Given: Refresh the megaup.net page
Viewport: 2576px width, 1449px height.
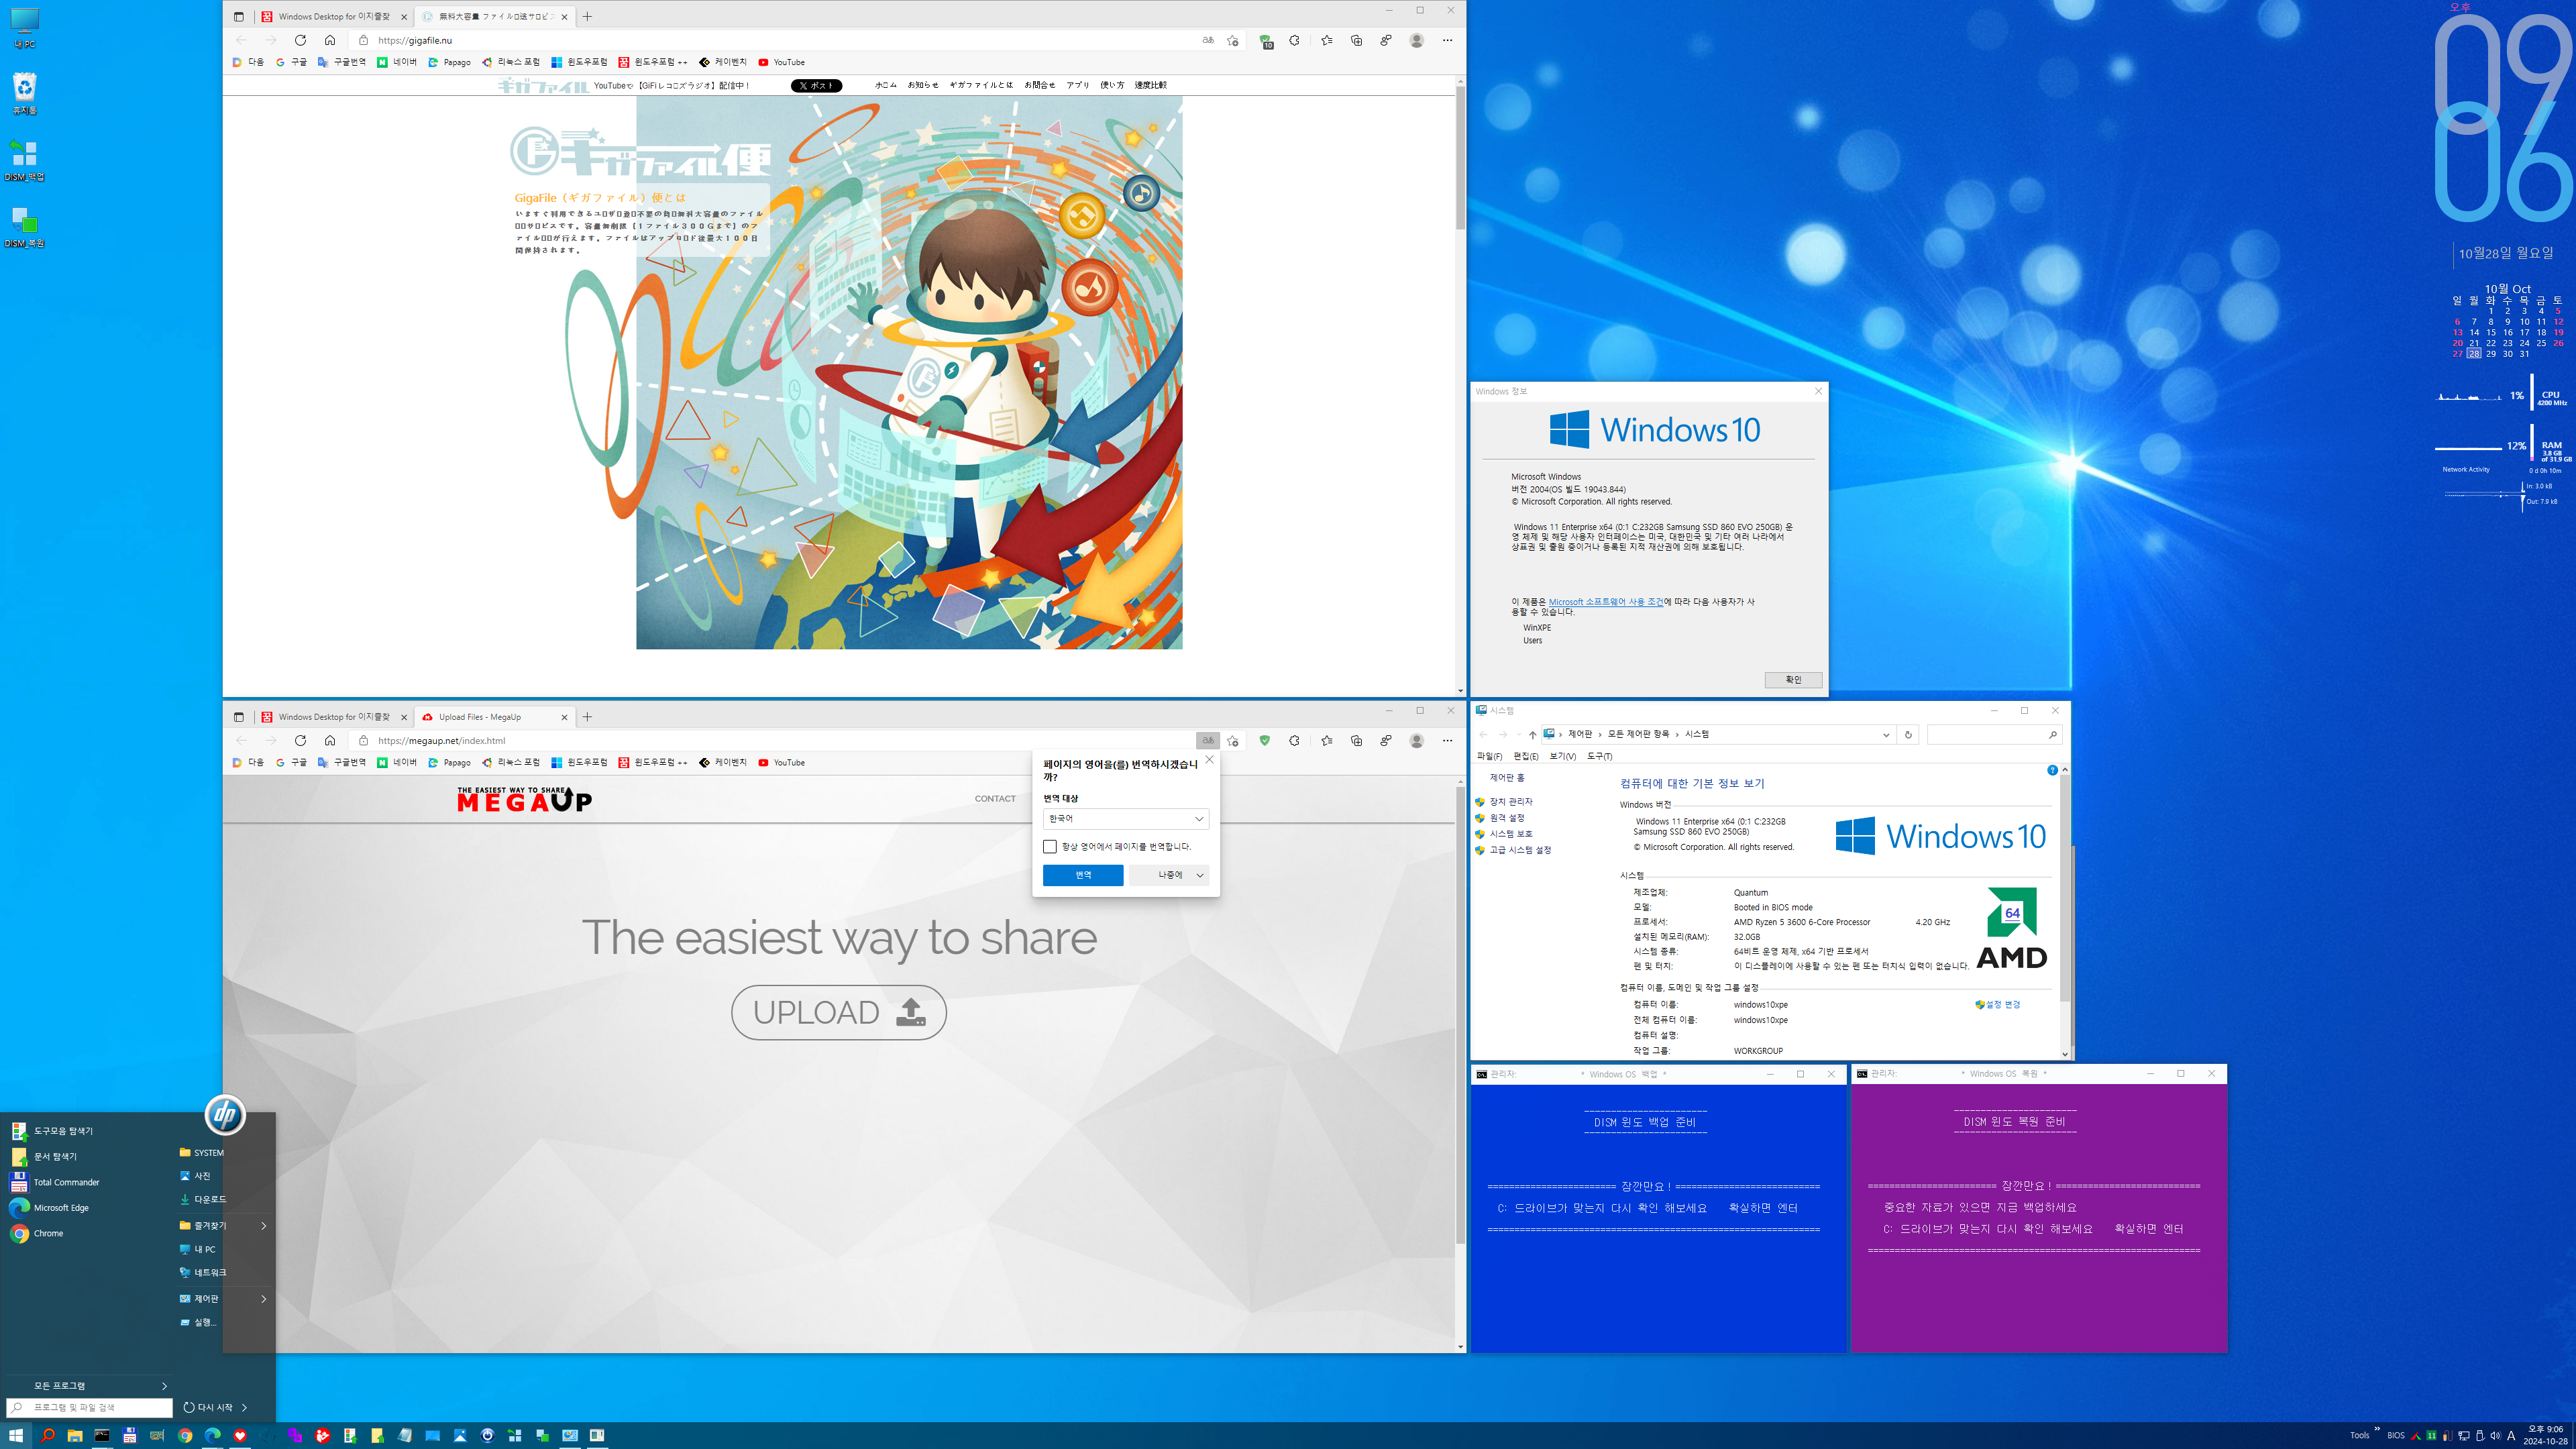Looking at the screenshot, I should pos(300,741).
